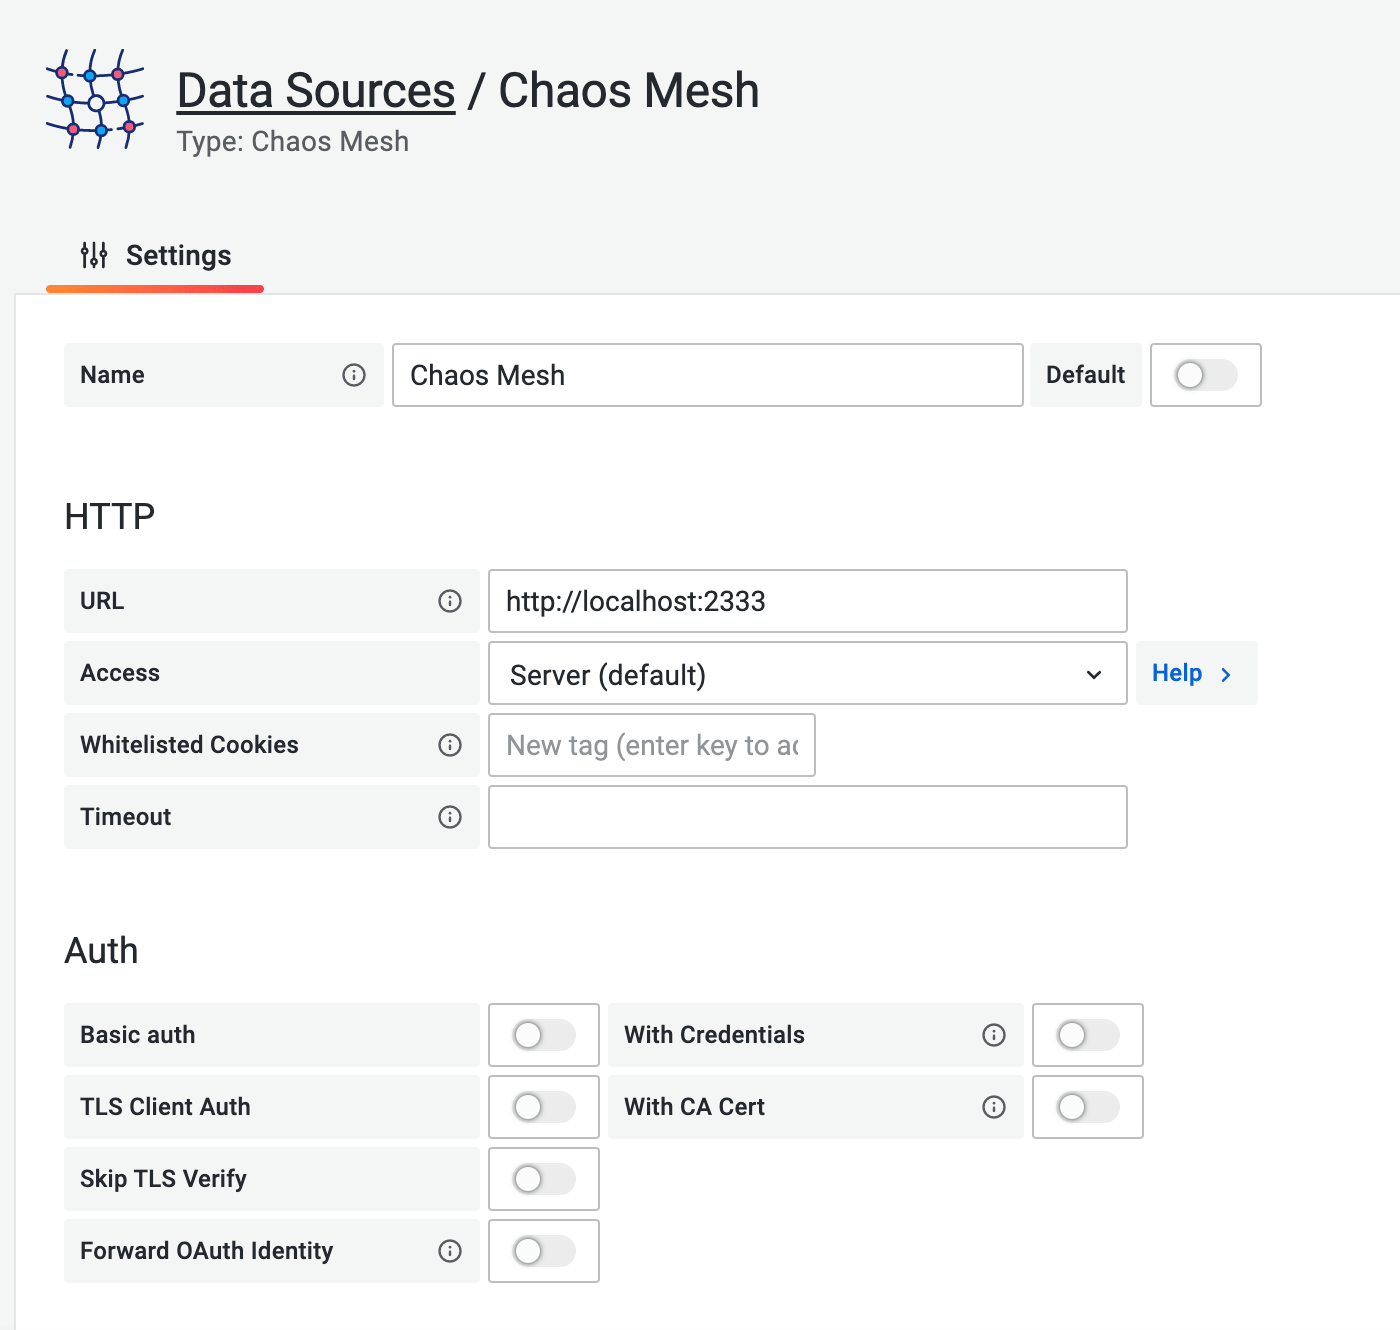Click the URL field containing http://localhost:2333

pyautogui.click(x=806, y=601)
